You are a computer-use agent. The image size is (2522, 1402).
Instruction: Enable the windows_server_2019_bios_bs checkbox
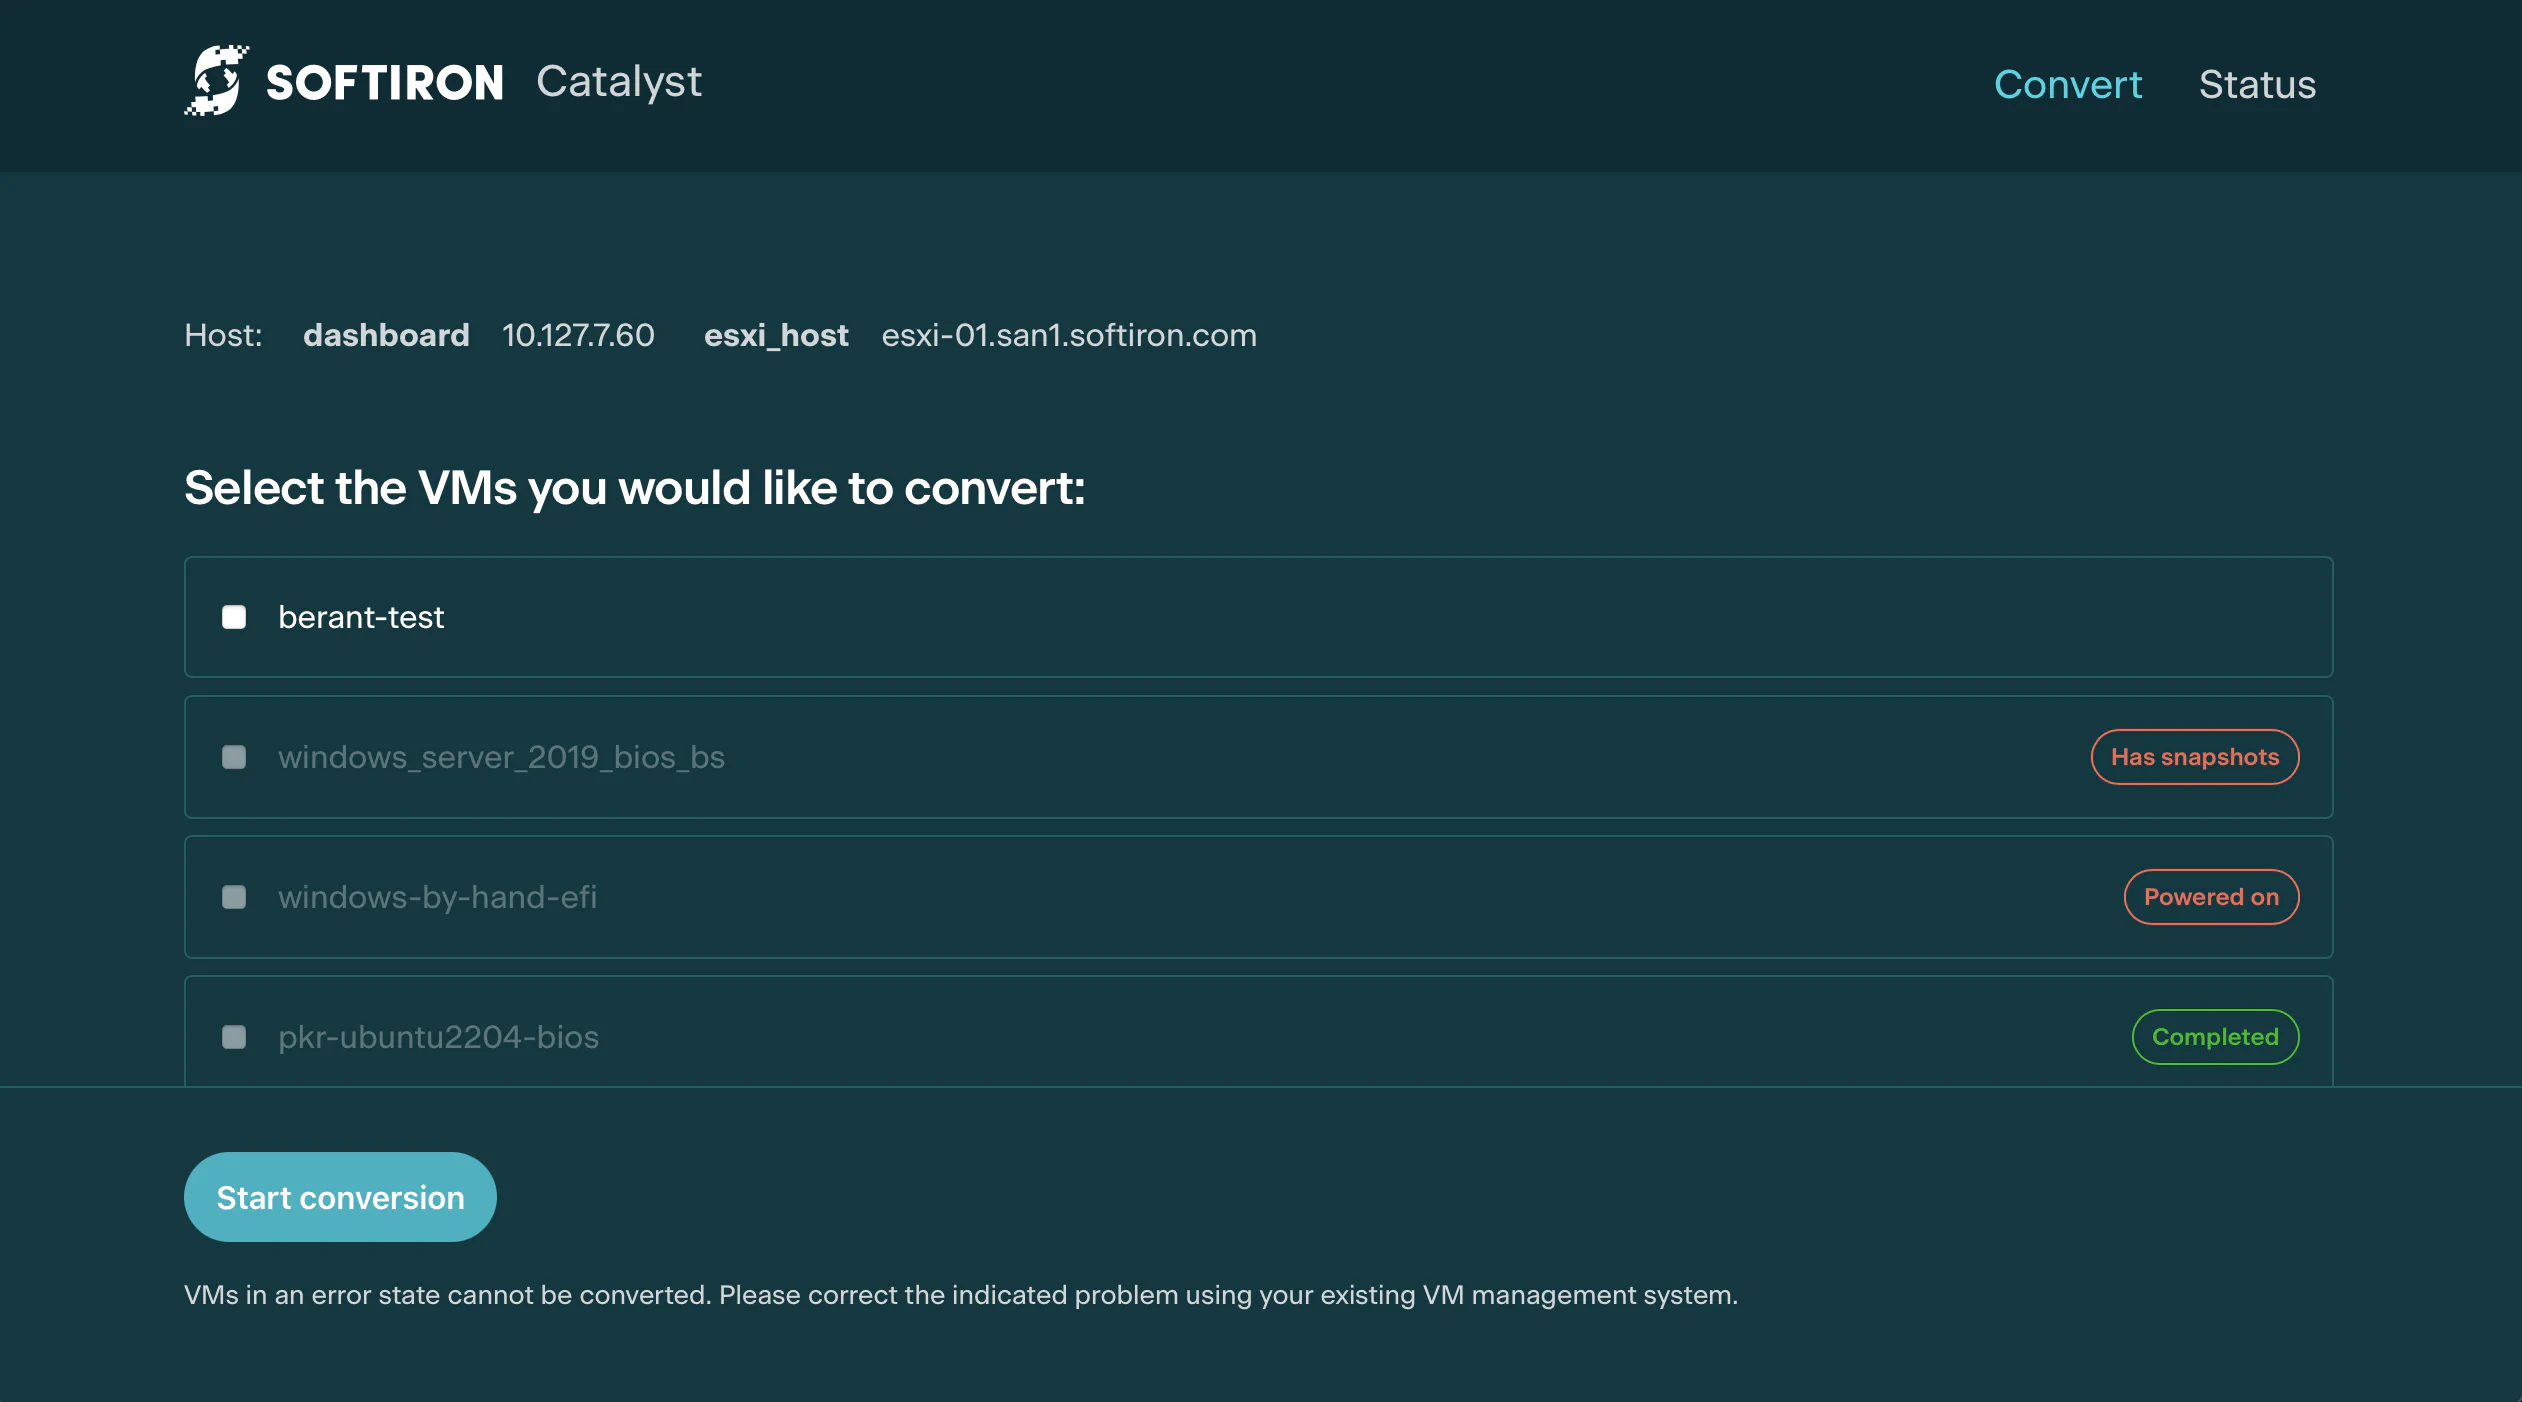point(233,756)
